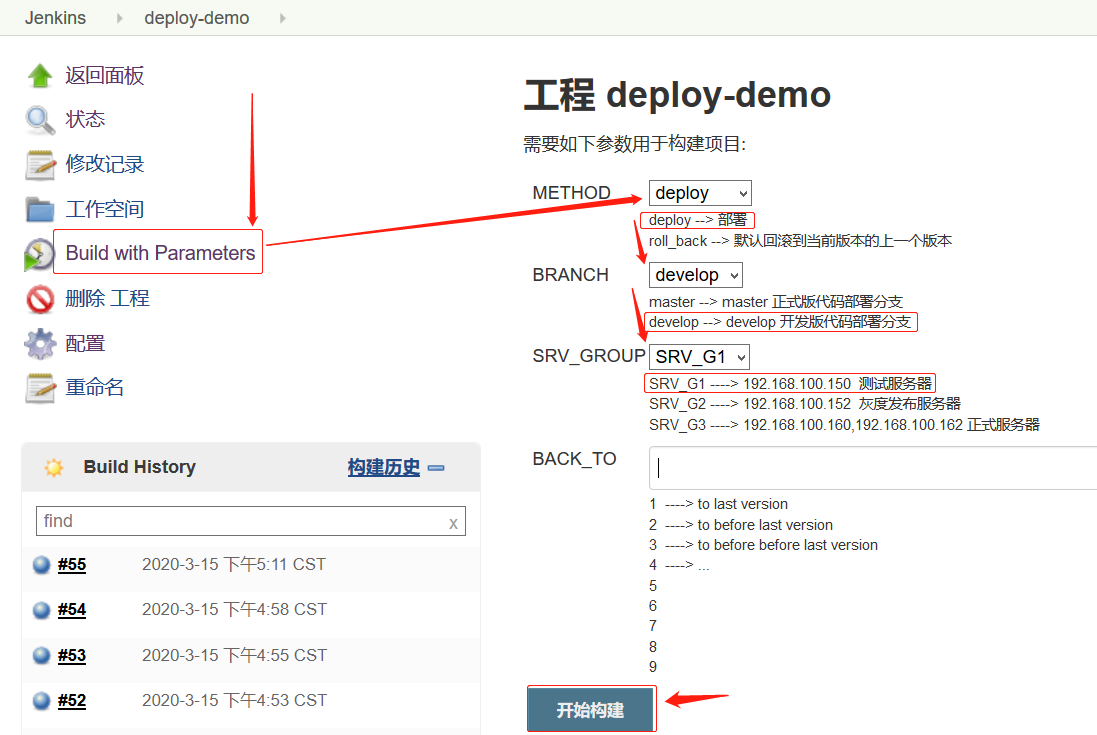Click build time 2020-3-15 下午5:11 CST
This screenshot has width=1097, height=735.
coord(234,564)
